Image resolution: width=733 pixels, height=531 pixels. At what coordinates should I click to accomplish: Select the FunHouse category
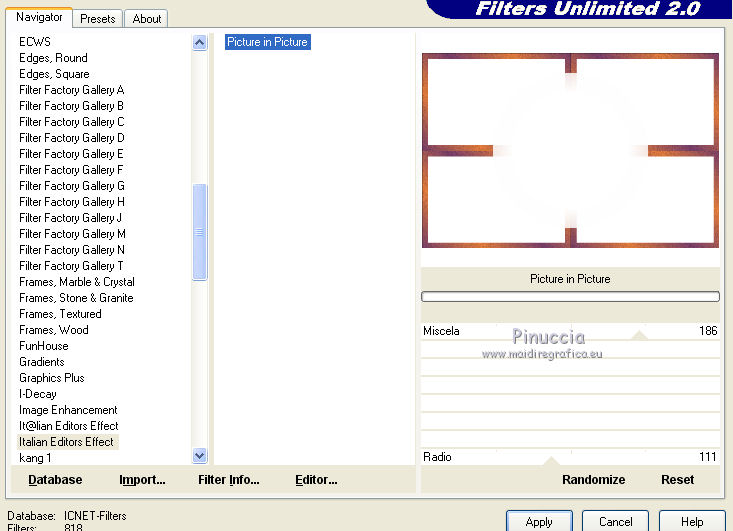[x=44, y=346]
